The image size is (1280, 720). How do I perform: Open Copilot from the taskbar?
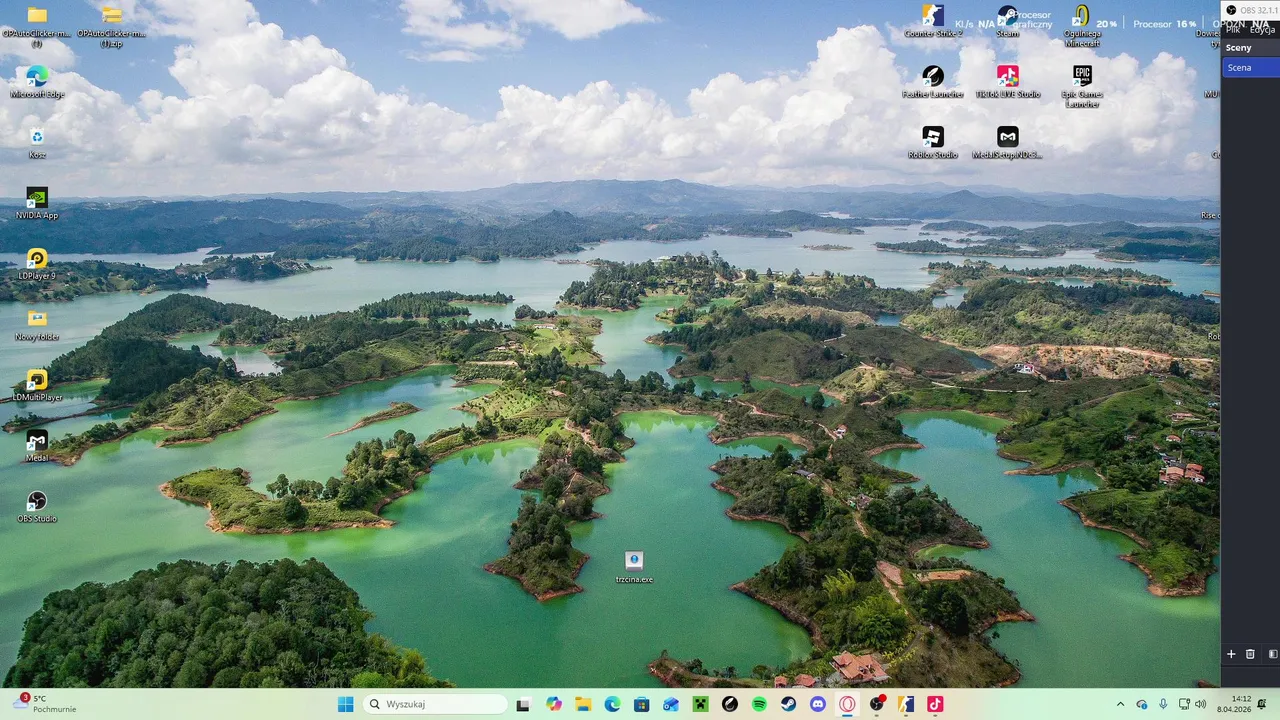[553, 704]
